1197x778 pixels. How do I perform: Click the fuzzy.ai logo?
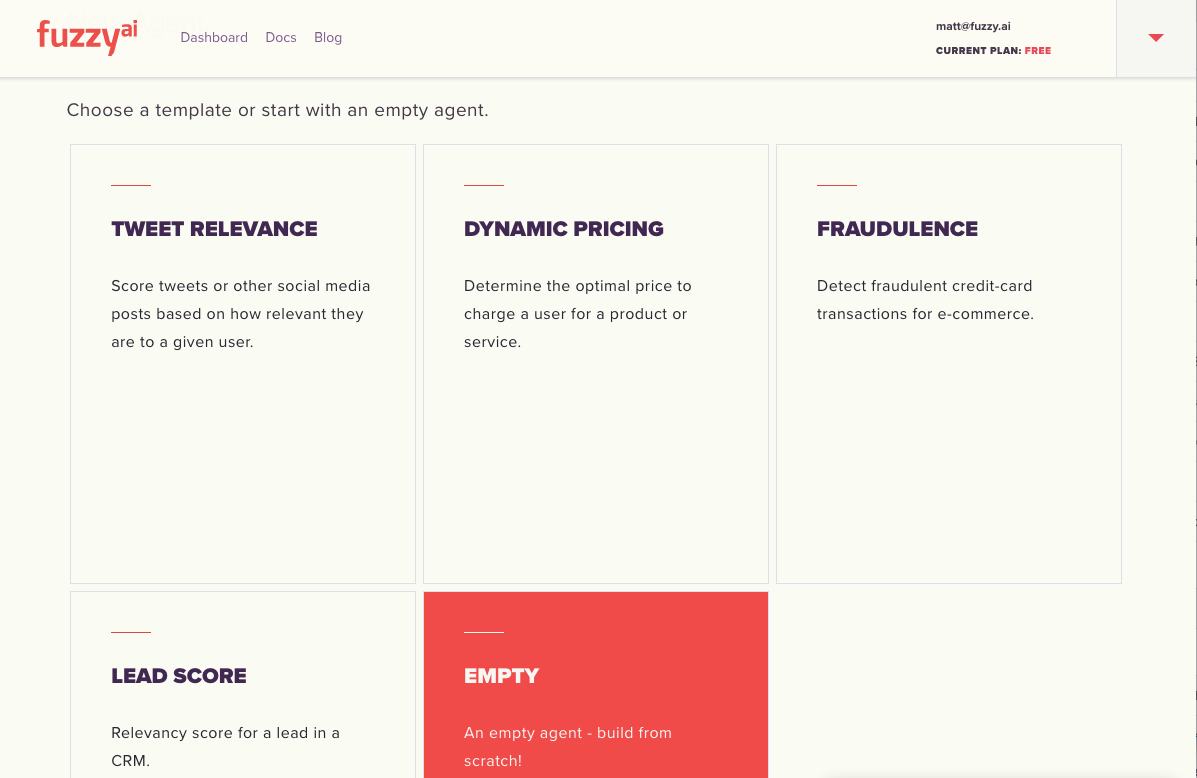tap(87, 37)
